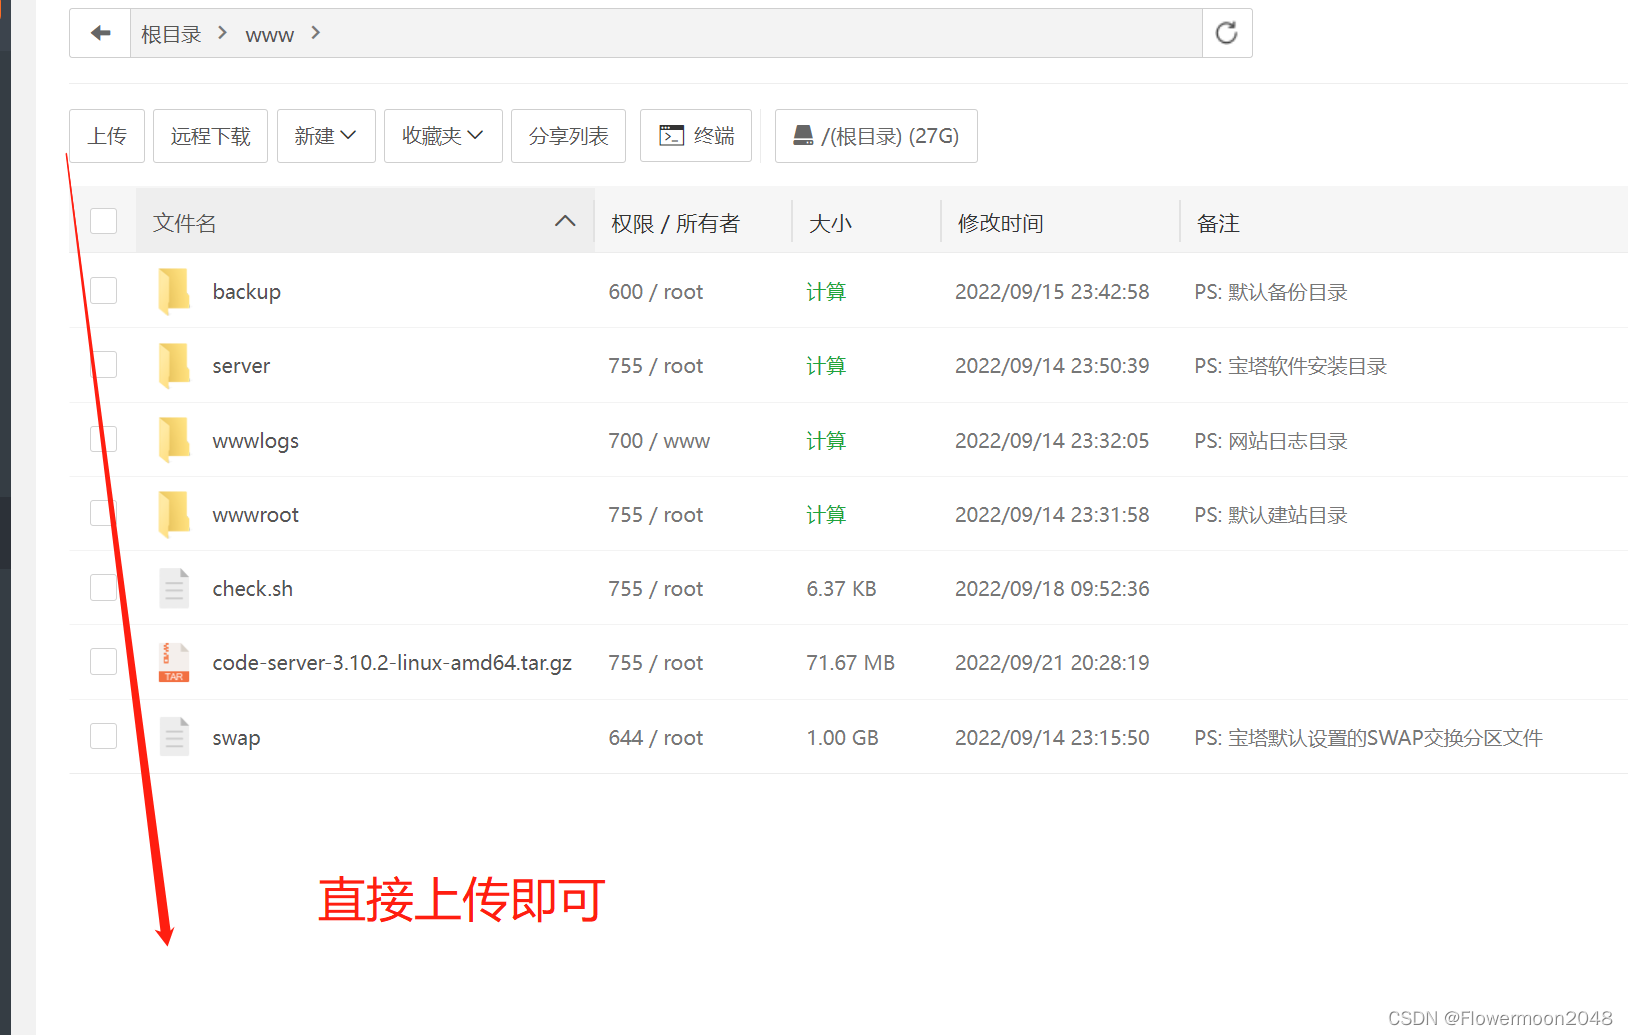The image size is (1628, 1035).
Task: Calculate size of wwwlogs folder
Action: (826, 441)
